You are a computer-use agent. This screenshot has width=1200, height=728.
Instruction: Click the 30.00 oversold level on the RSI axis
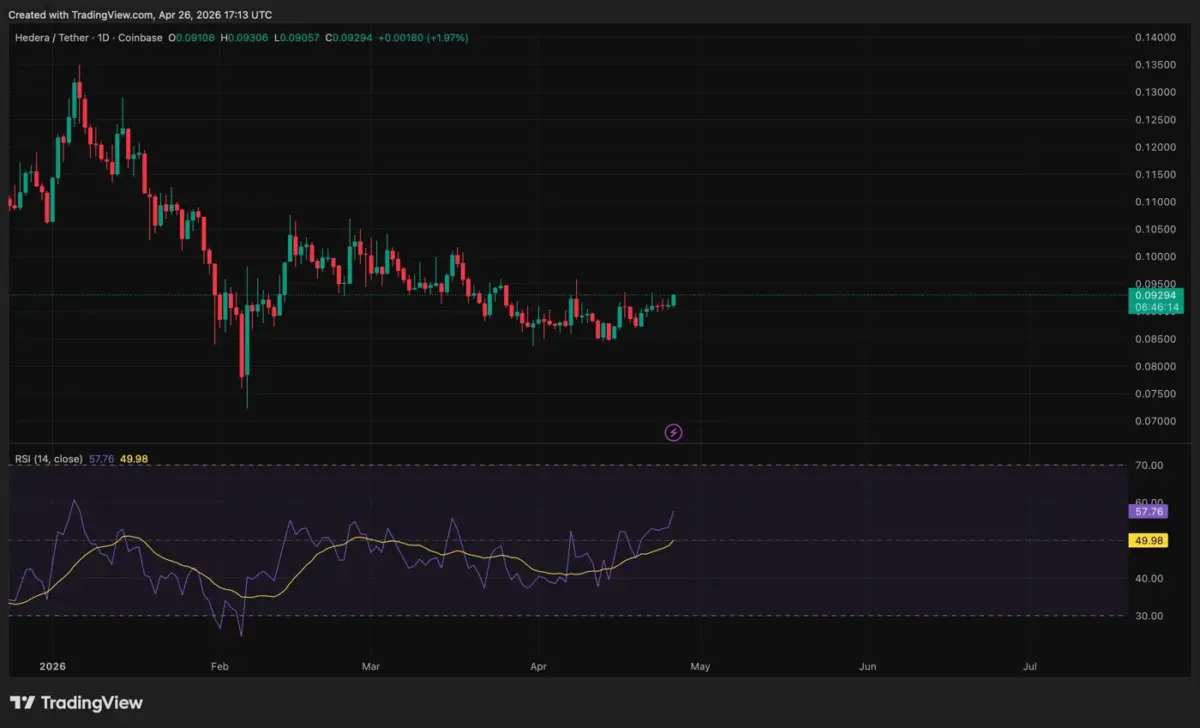pyautogui.click(x=1149, y=616)
